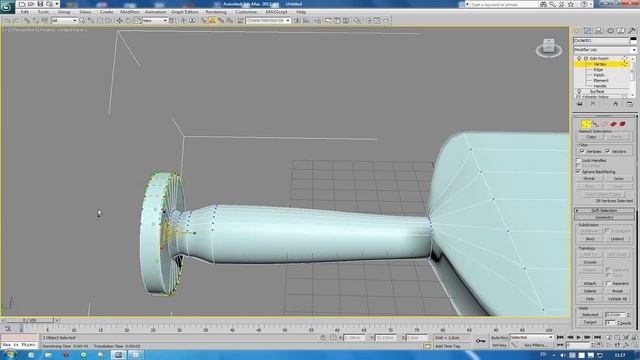Open the Create Selection Set dropdown

pos(268,20)
